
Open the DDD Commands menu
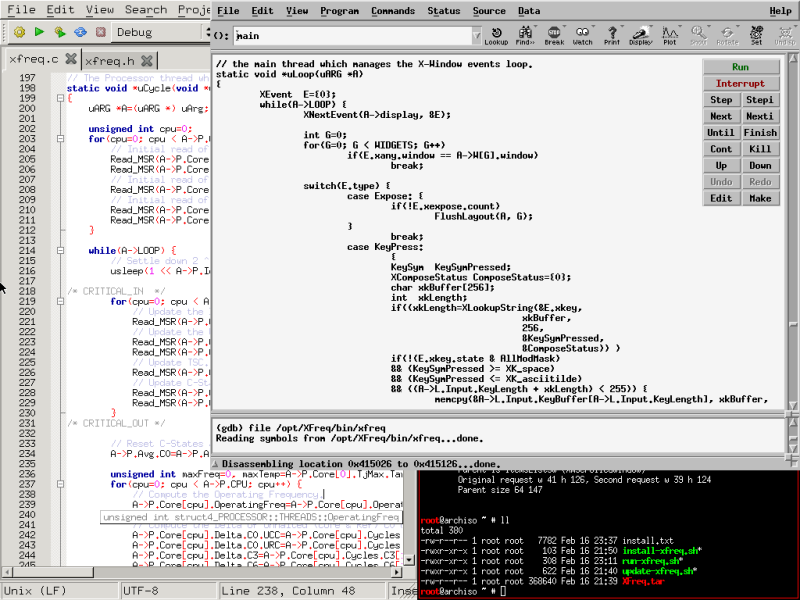click(x=393, y=11)
